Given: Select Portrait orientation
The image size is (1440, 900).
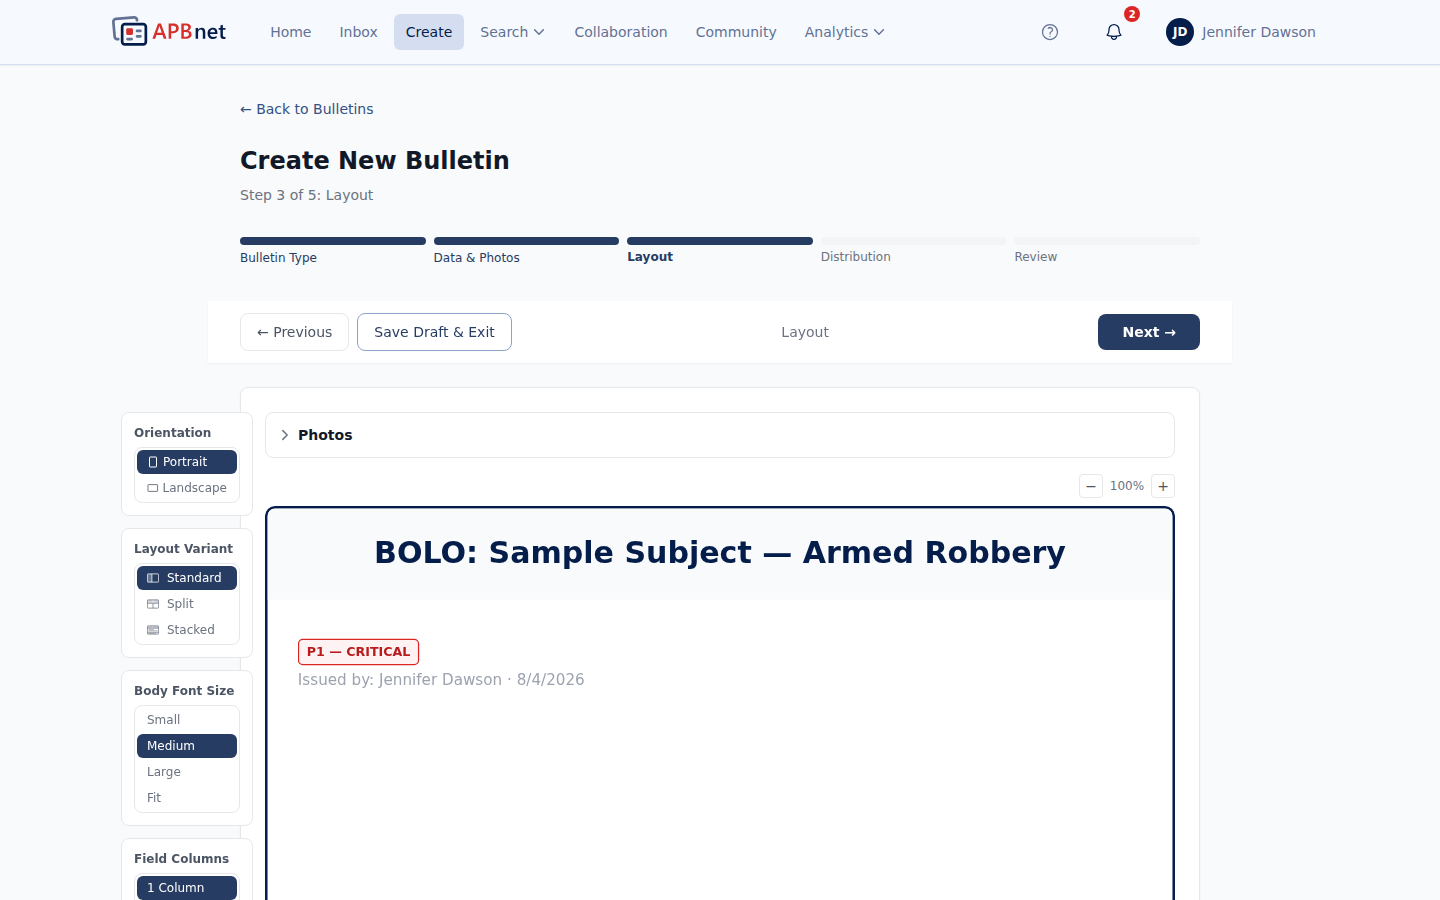Looking at the screenshot, I should pos(187,462).
